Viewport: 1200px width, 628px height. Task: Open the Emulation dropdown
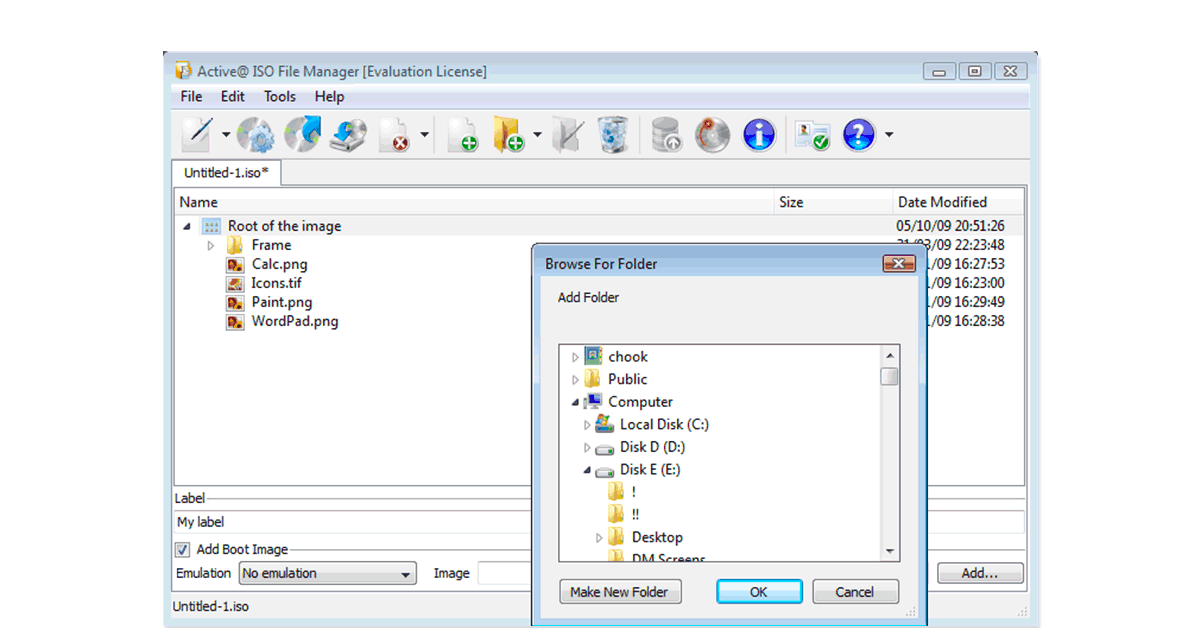point(328,573)
